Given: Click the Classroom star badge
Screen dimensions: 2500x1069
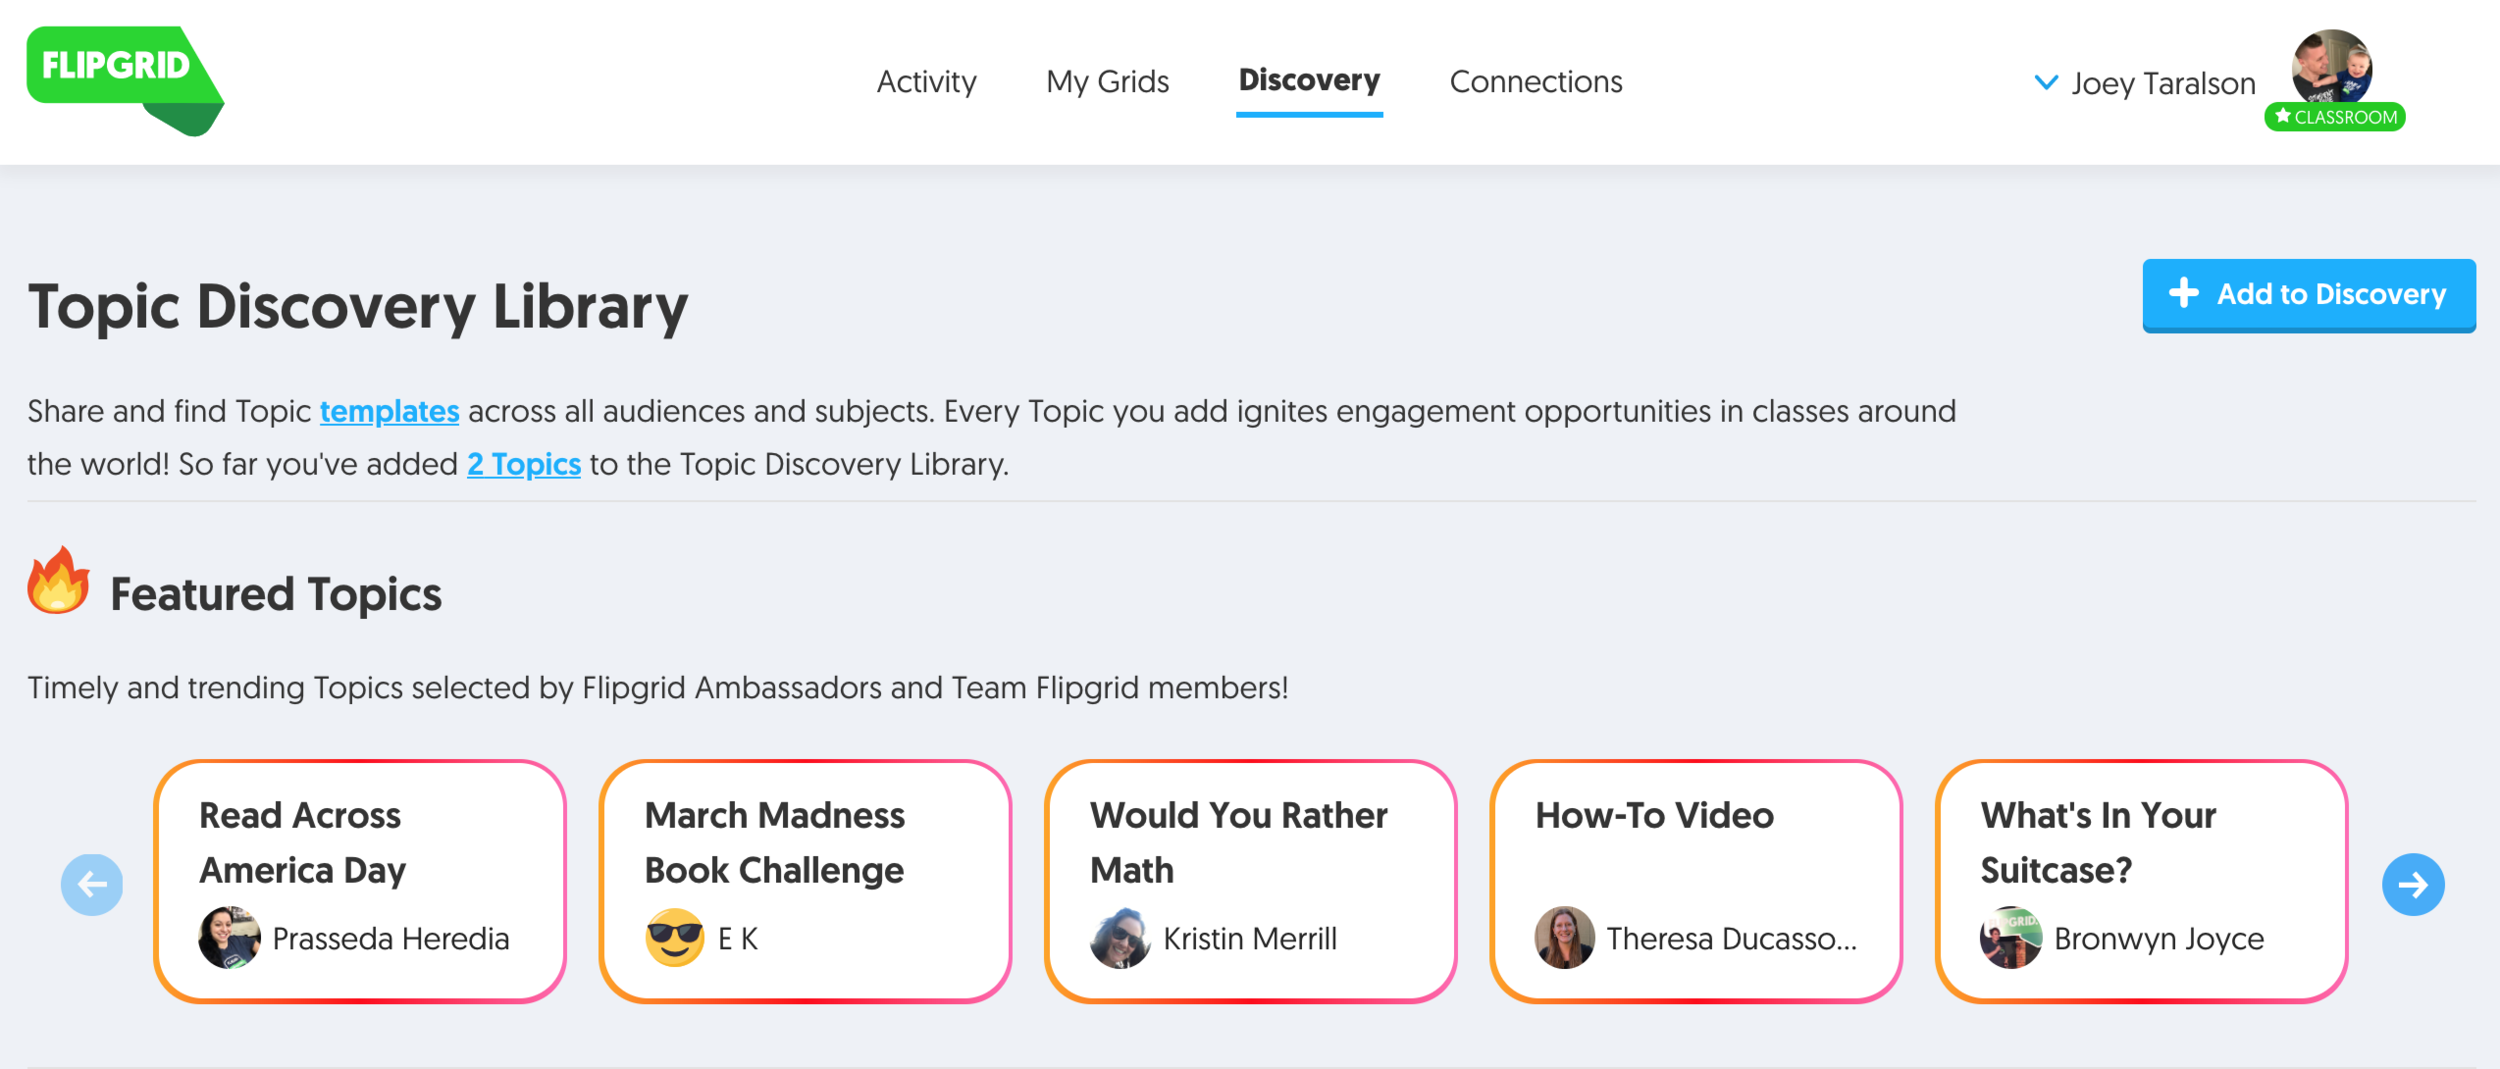Looking at the screenshot, I should pyautogui.click(x=2335, y=117).
